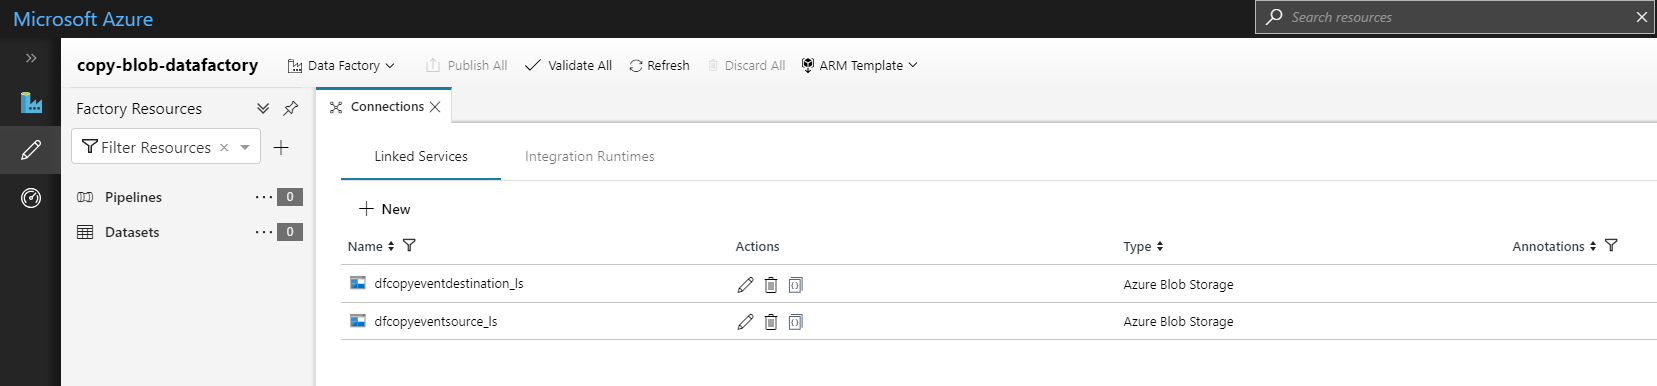Collapse all Factory Resources with double chevron

(263, 108)
